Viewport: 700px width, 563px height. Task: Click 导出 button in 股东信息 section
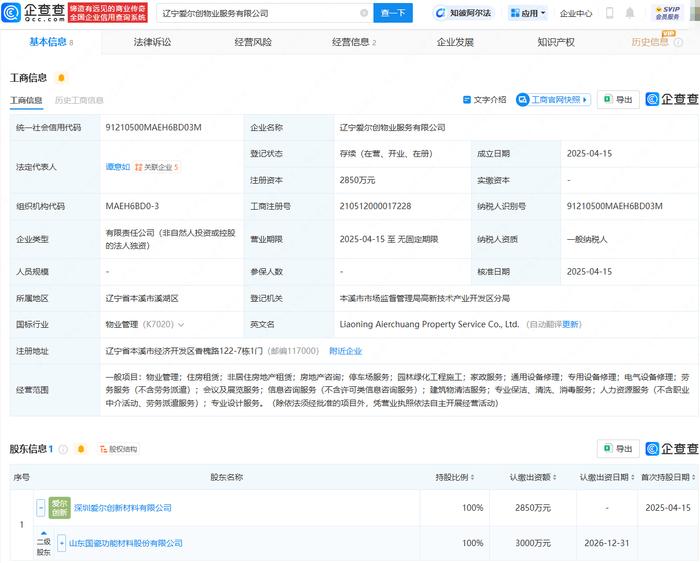tap(618, 449)
